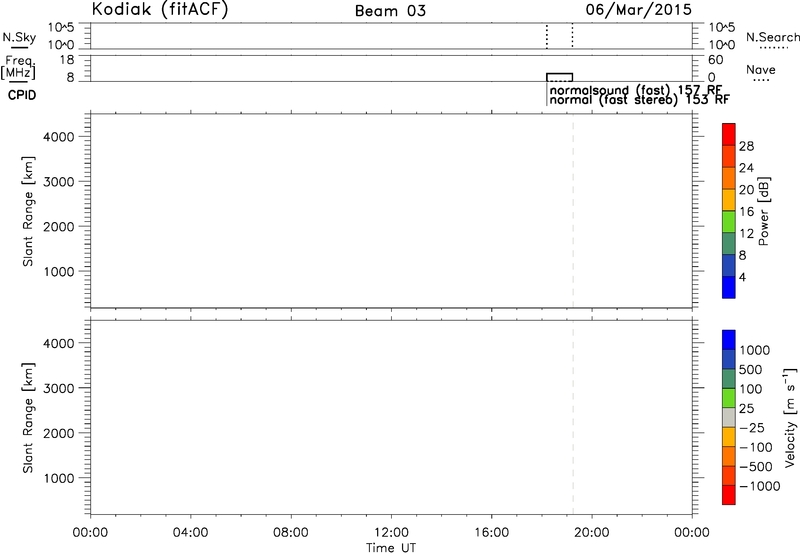Click the 'N.Sky' legend label
Viewport: 800px width, 554px height.
click(19, 37)
